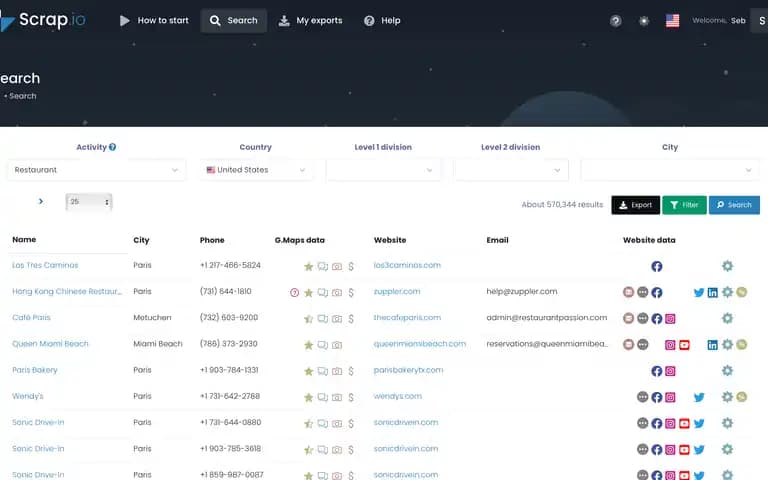
Task: Visit wendys.com website link
Action: tap(397, 396)
